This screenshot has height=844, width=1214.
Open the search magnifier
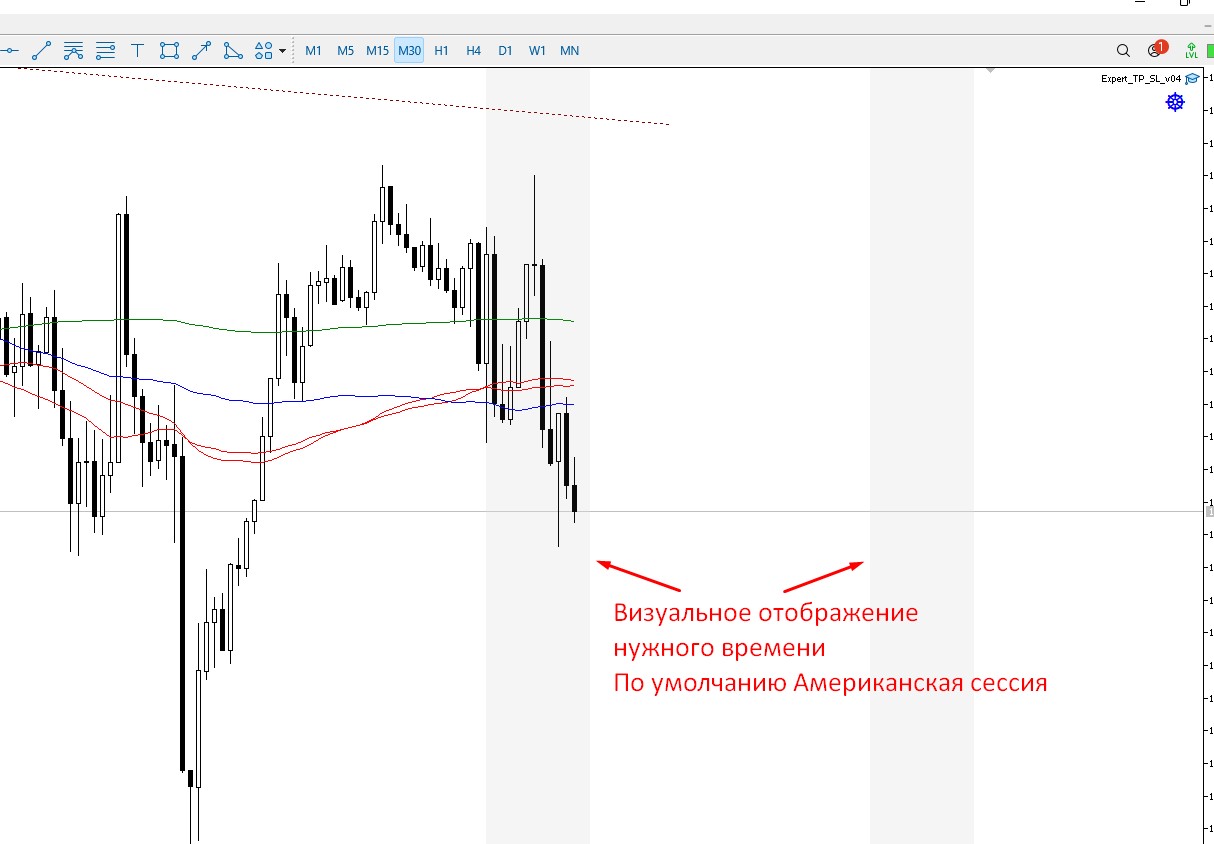tap(1123, 50)
